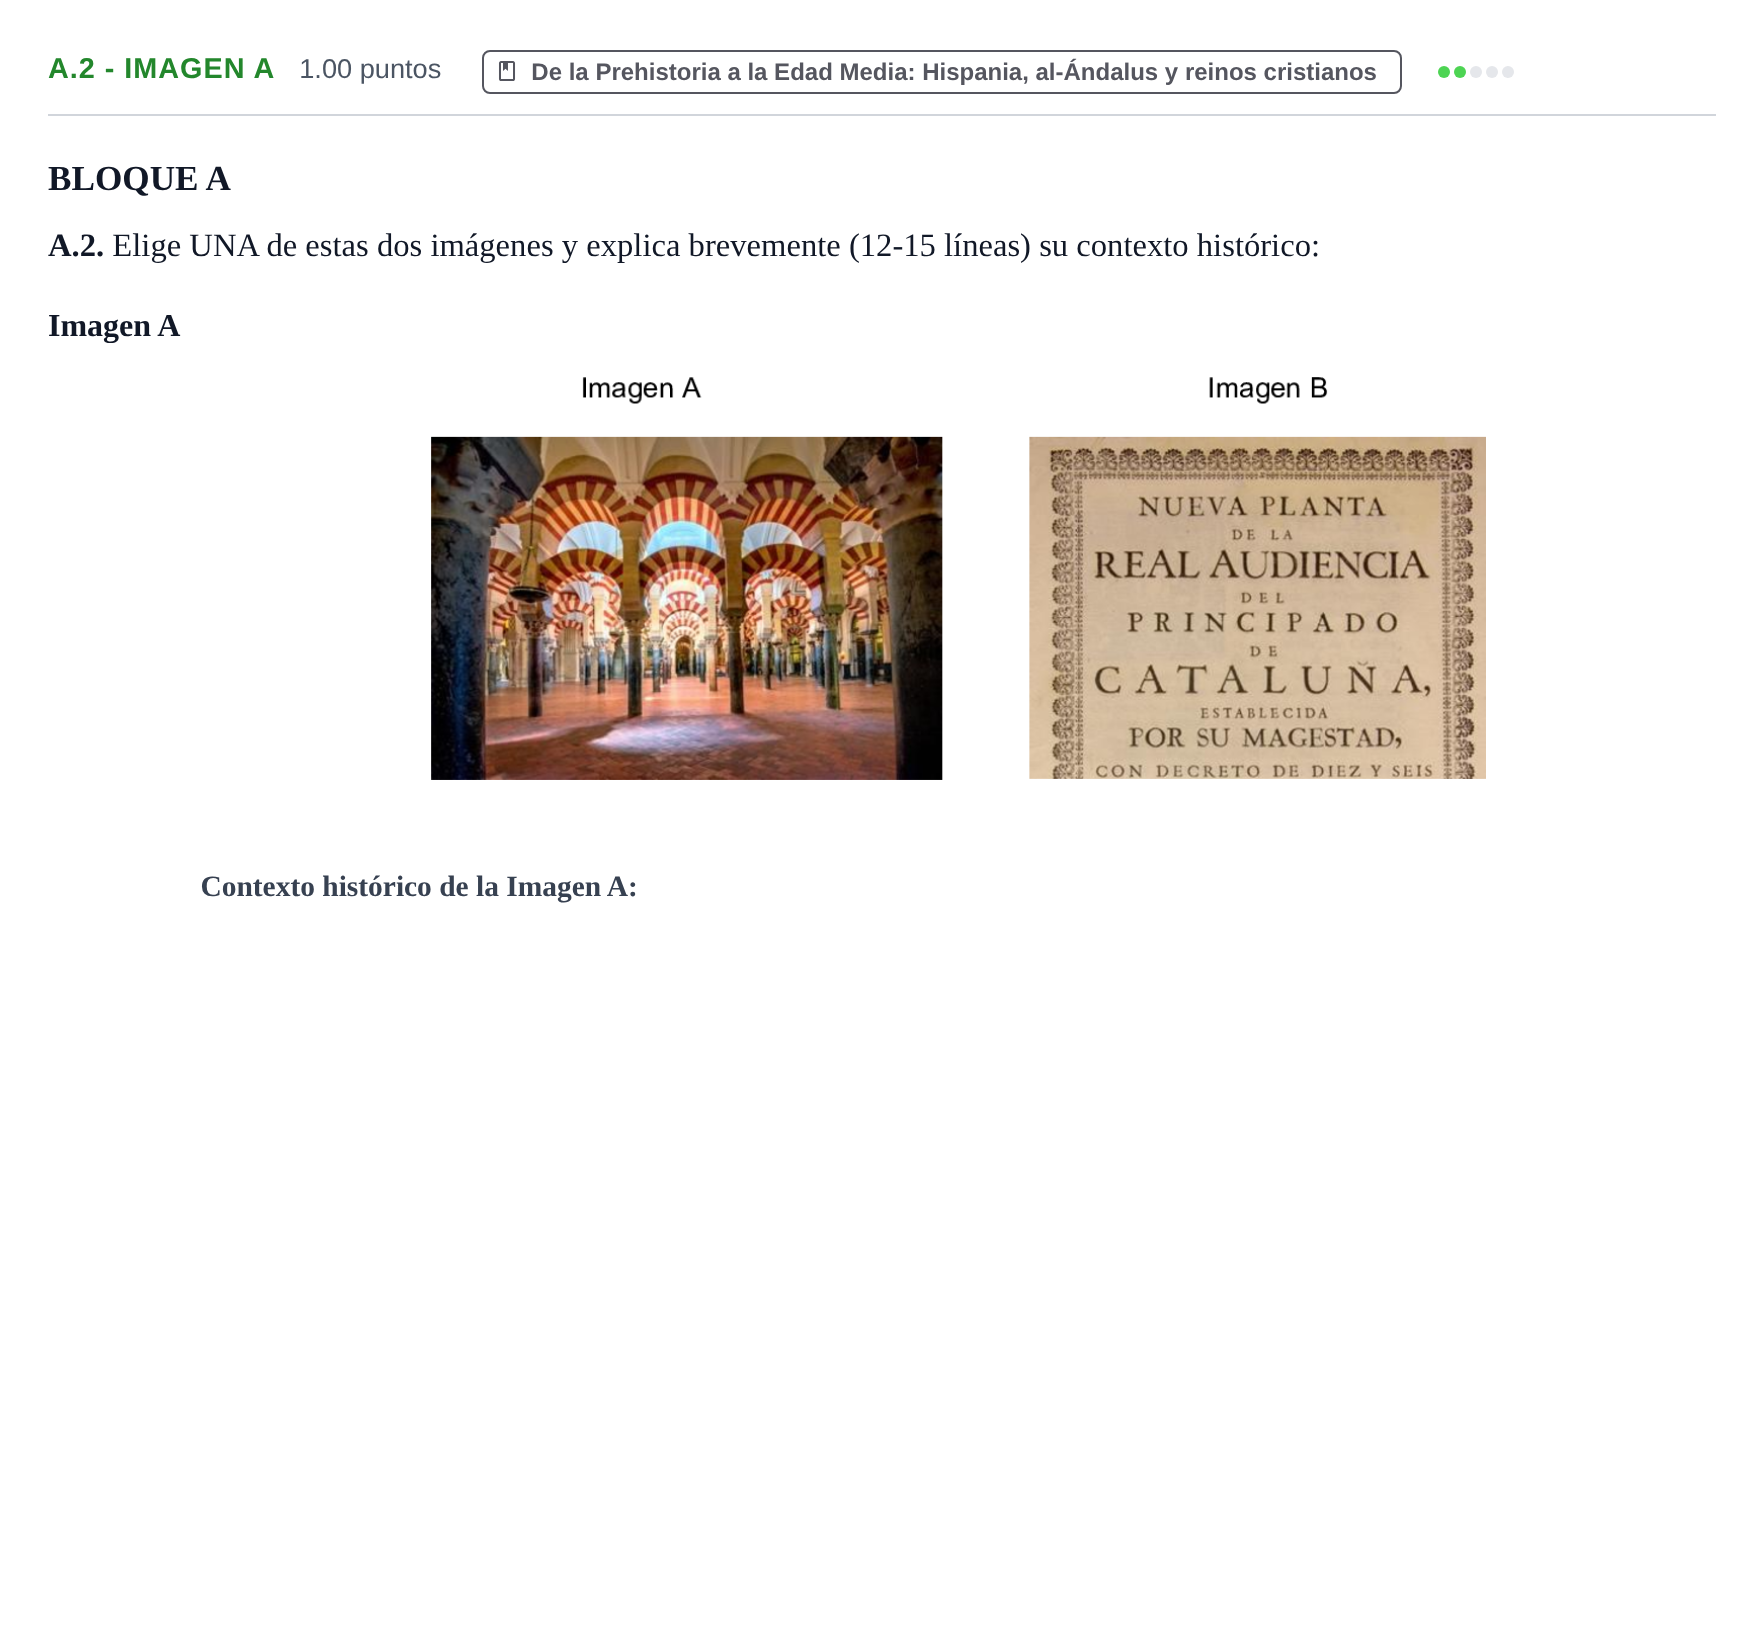
Task: Click the 'A.2 - IMAGEN A' heading
Action: pyautogui.click(x=161, y=69)
